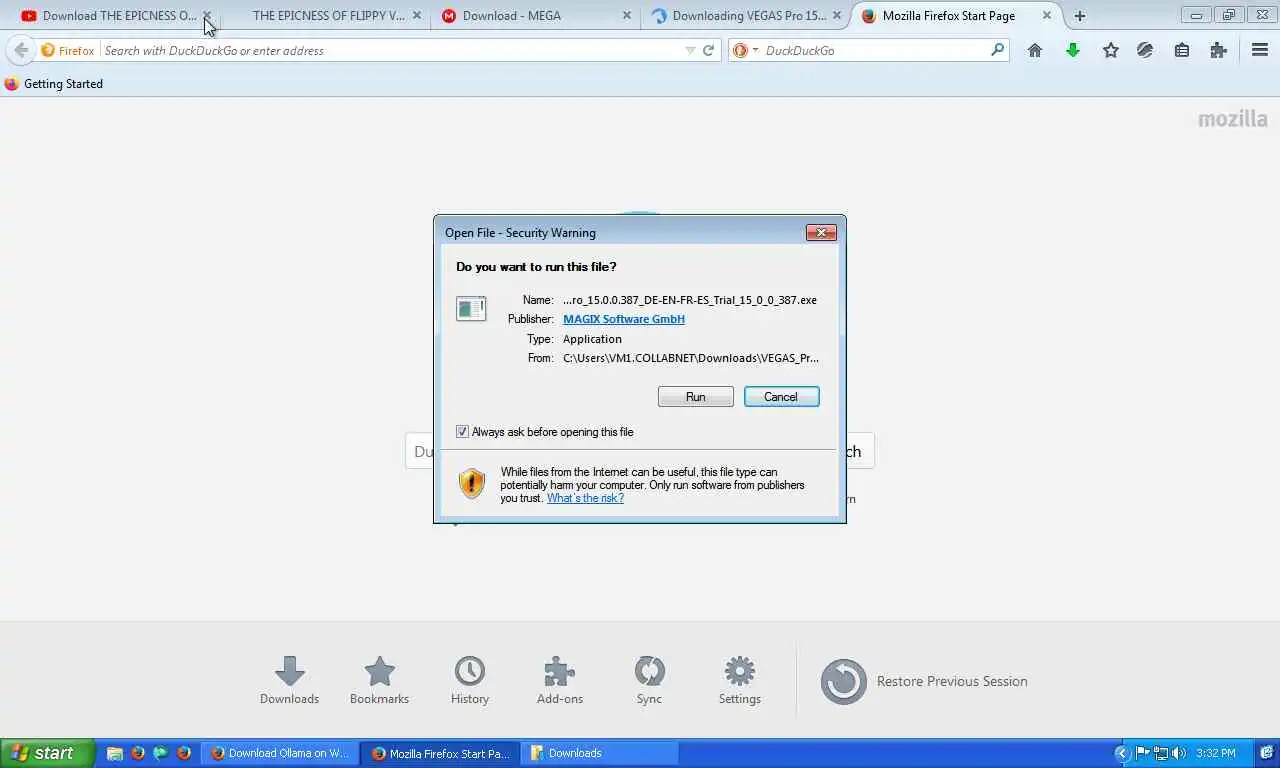Image resolution: width=1280 pixels, height=768 pixels.
Task: Click the file explorer quick launch icon
Action: [x=115, y=753]
